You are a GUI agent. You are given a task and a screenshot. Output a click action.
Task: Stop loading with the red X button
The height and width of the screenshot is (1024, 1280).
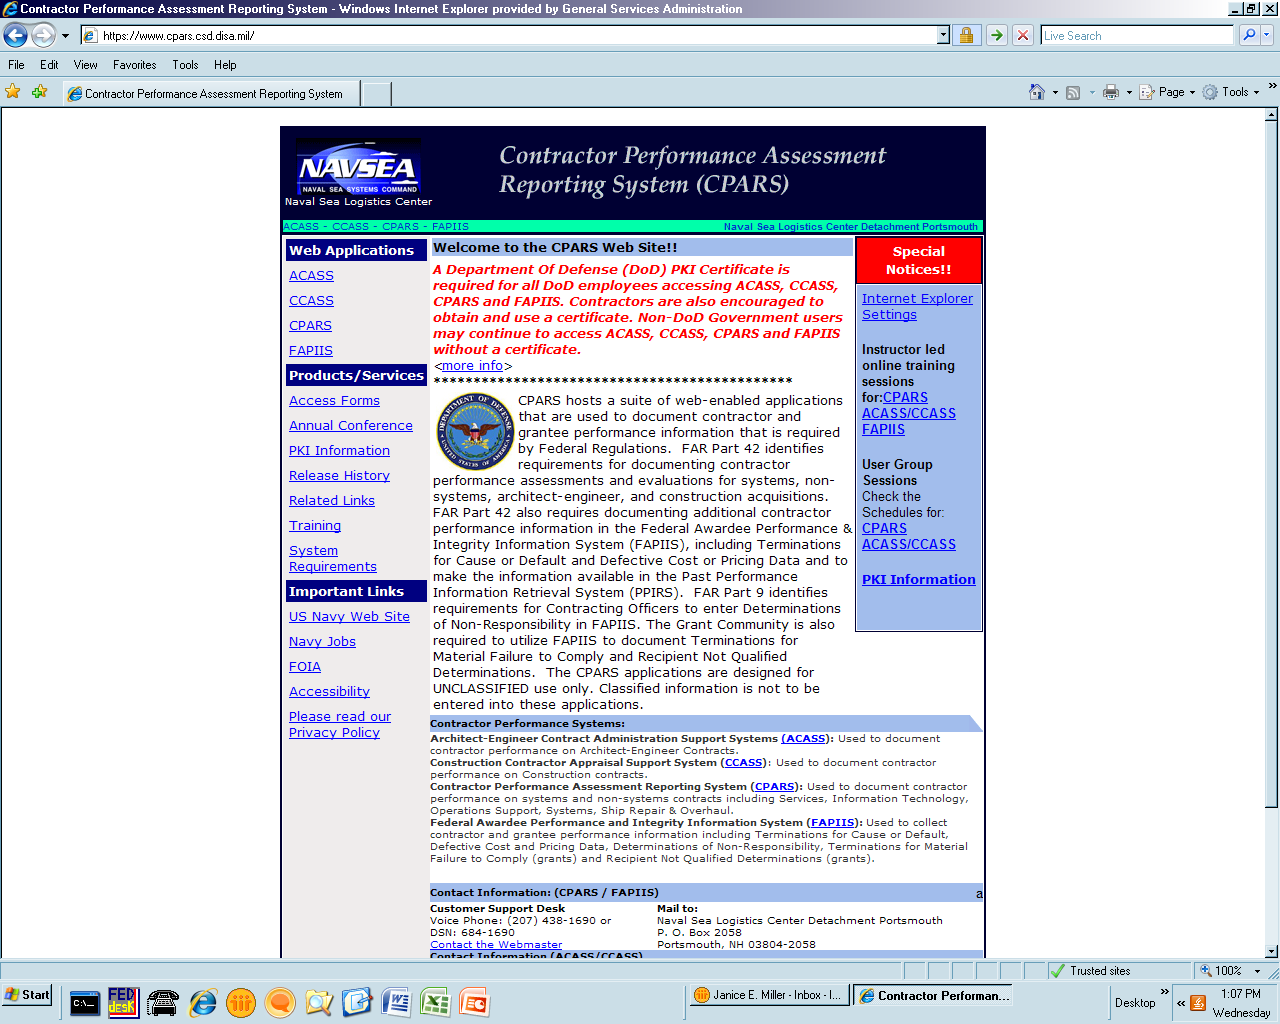pos(1023,35)
